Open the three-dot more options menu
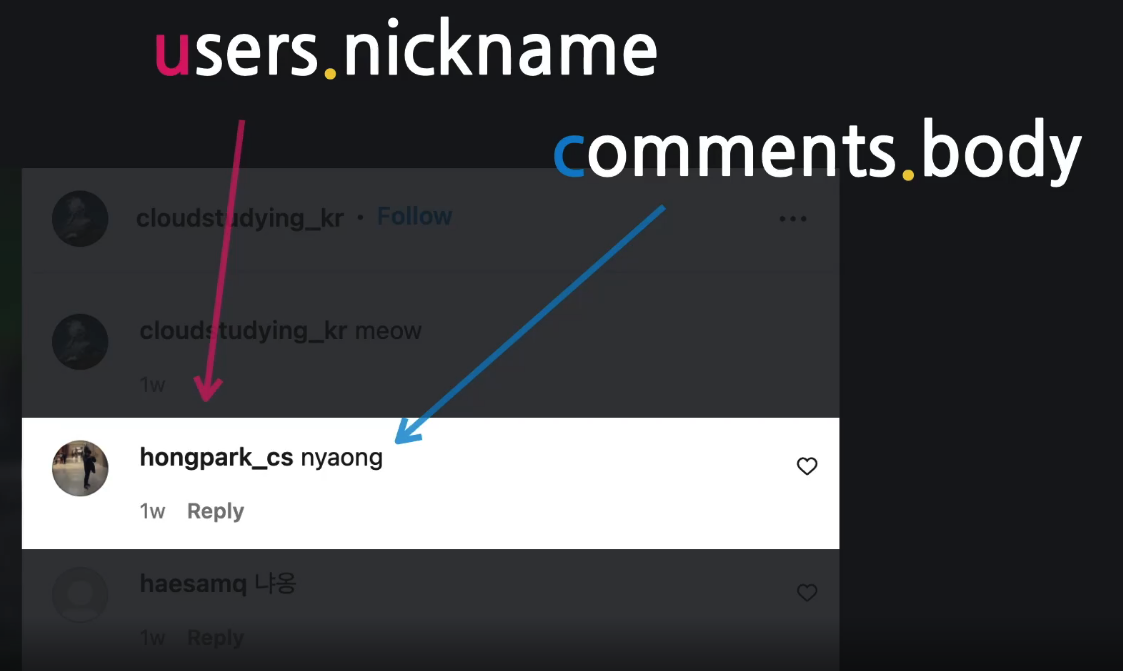This screenshot has width=1123, height=671. (793, 218)
